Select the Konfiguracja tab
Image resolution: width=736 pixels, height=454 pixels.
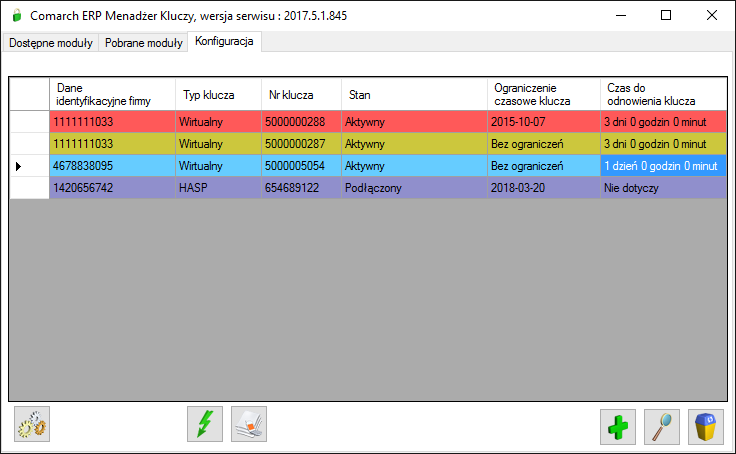[224, 41]
